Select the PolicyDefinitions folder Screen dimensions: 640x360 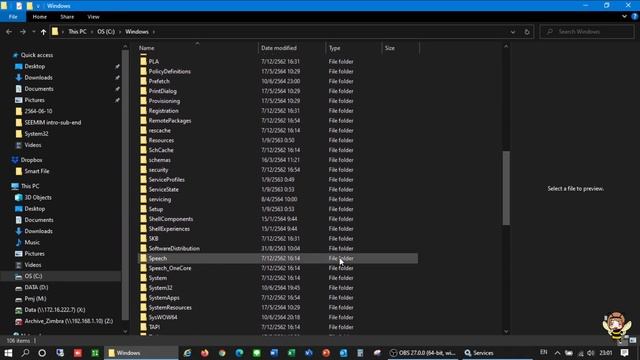(x=169, y=71)
